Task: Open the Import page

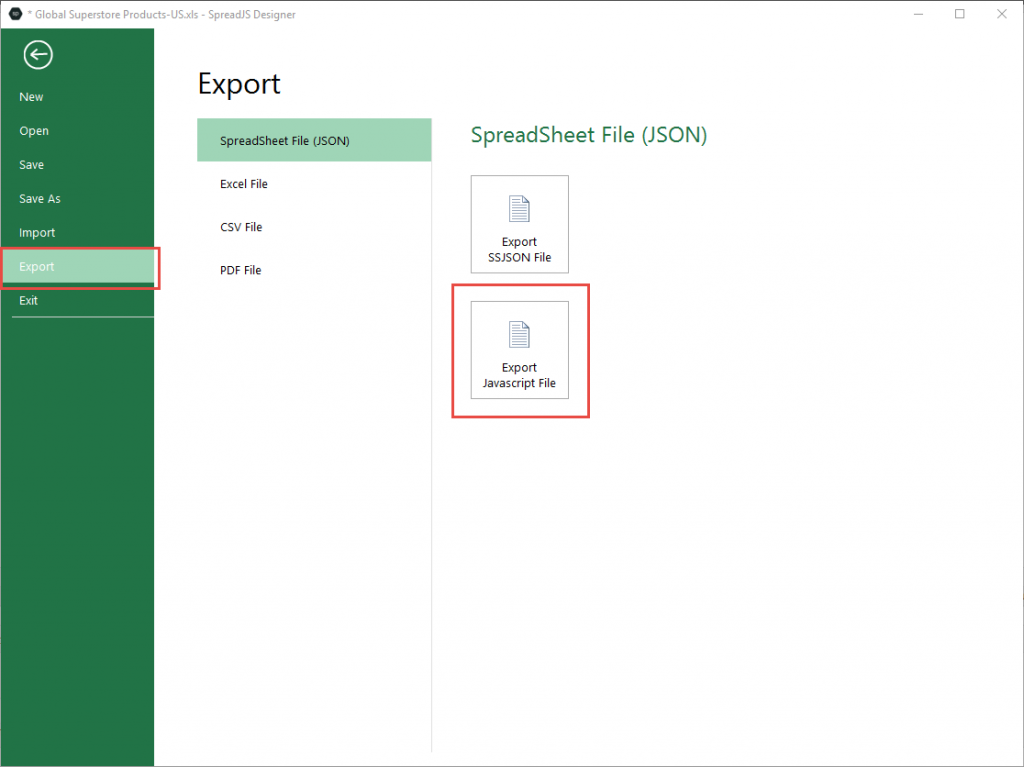Action: click(x=77, y=233)
